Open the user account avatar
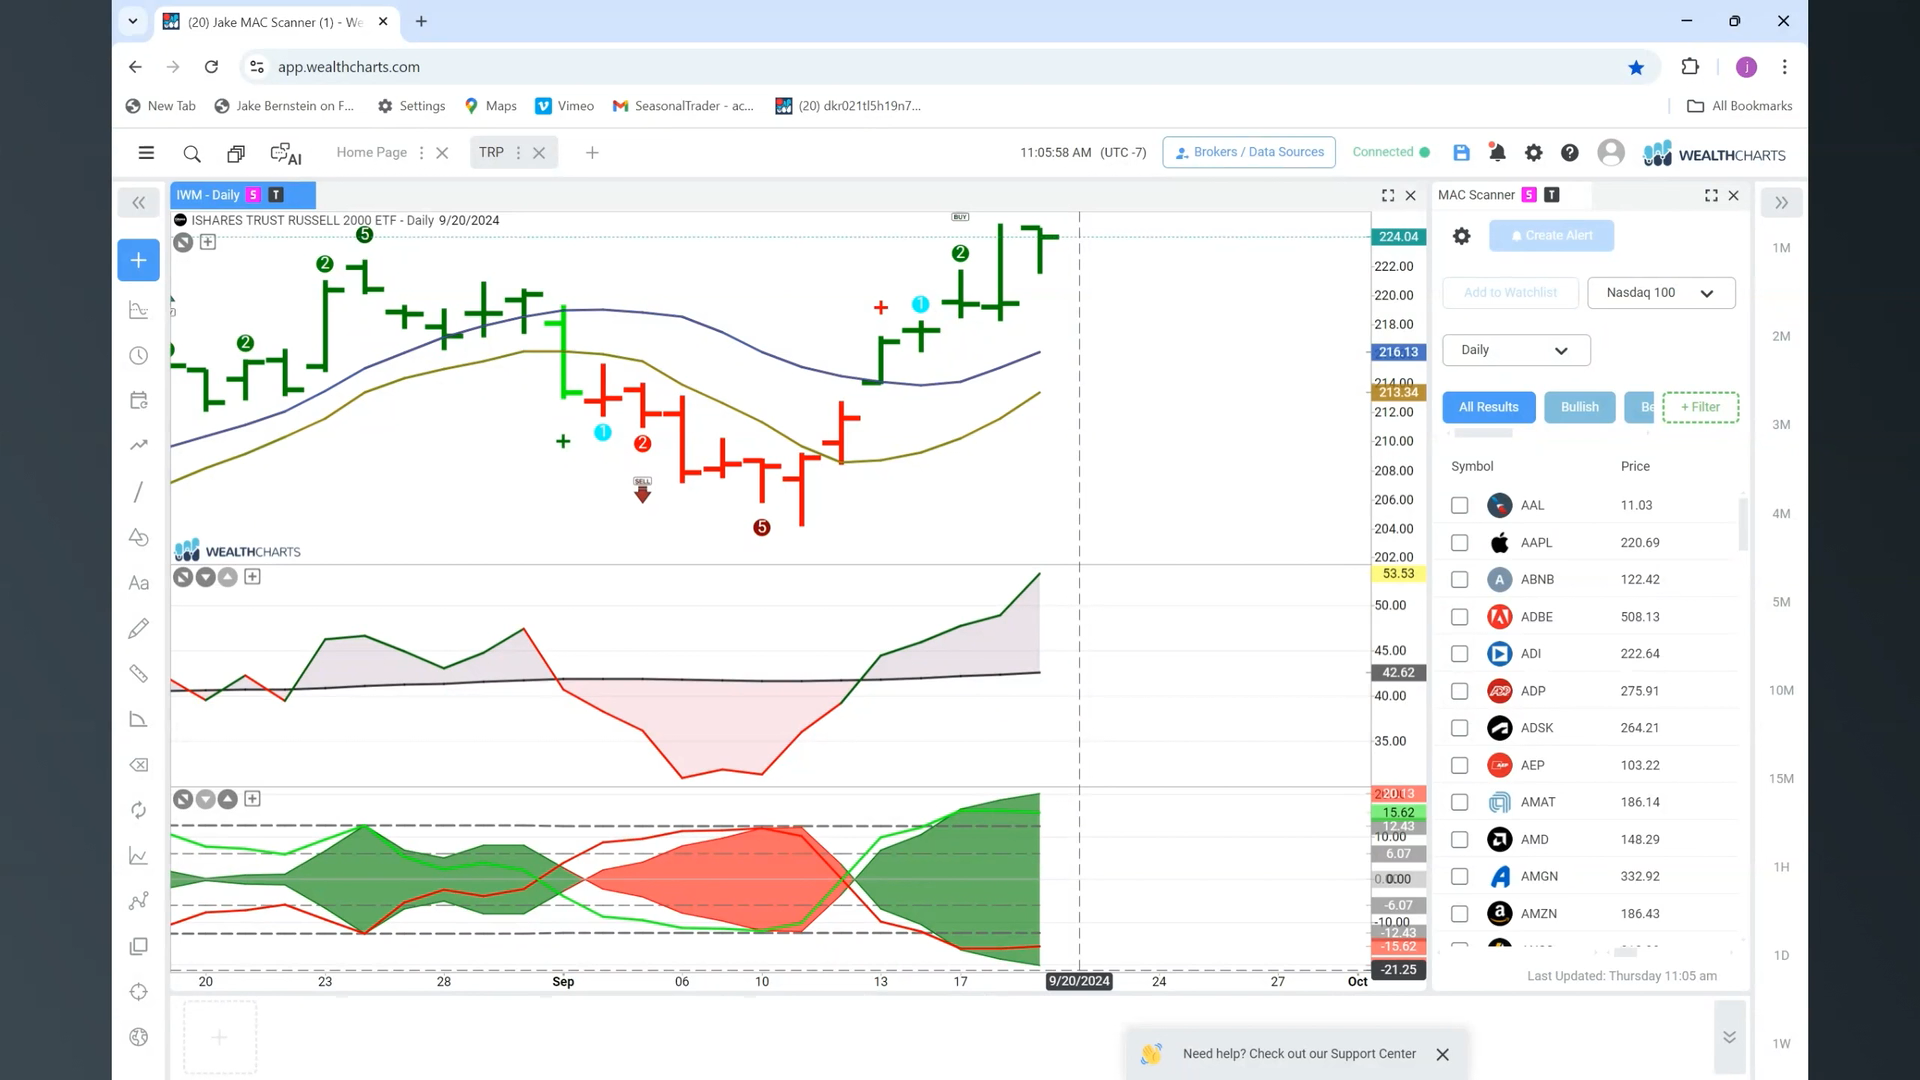The image size is (1920, 1080). (1611, 152)
